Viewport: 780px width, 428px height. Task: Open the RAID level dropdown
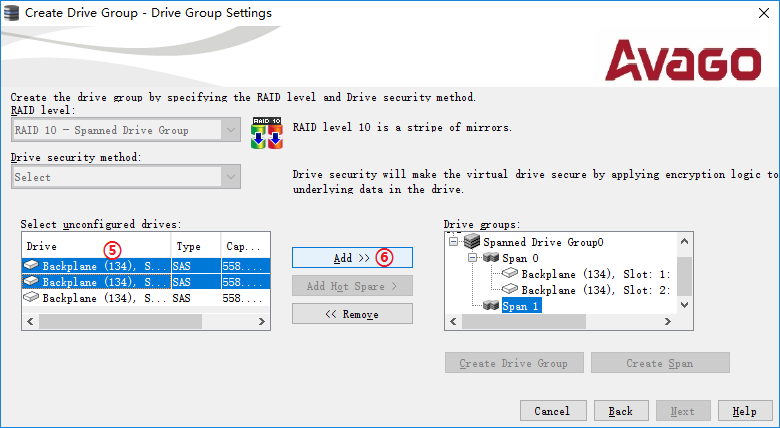(x=231, y=129)
